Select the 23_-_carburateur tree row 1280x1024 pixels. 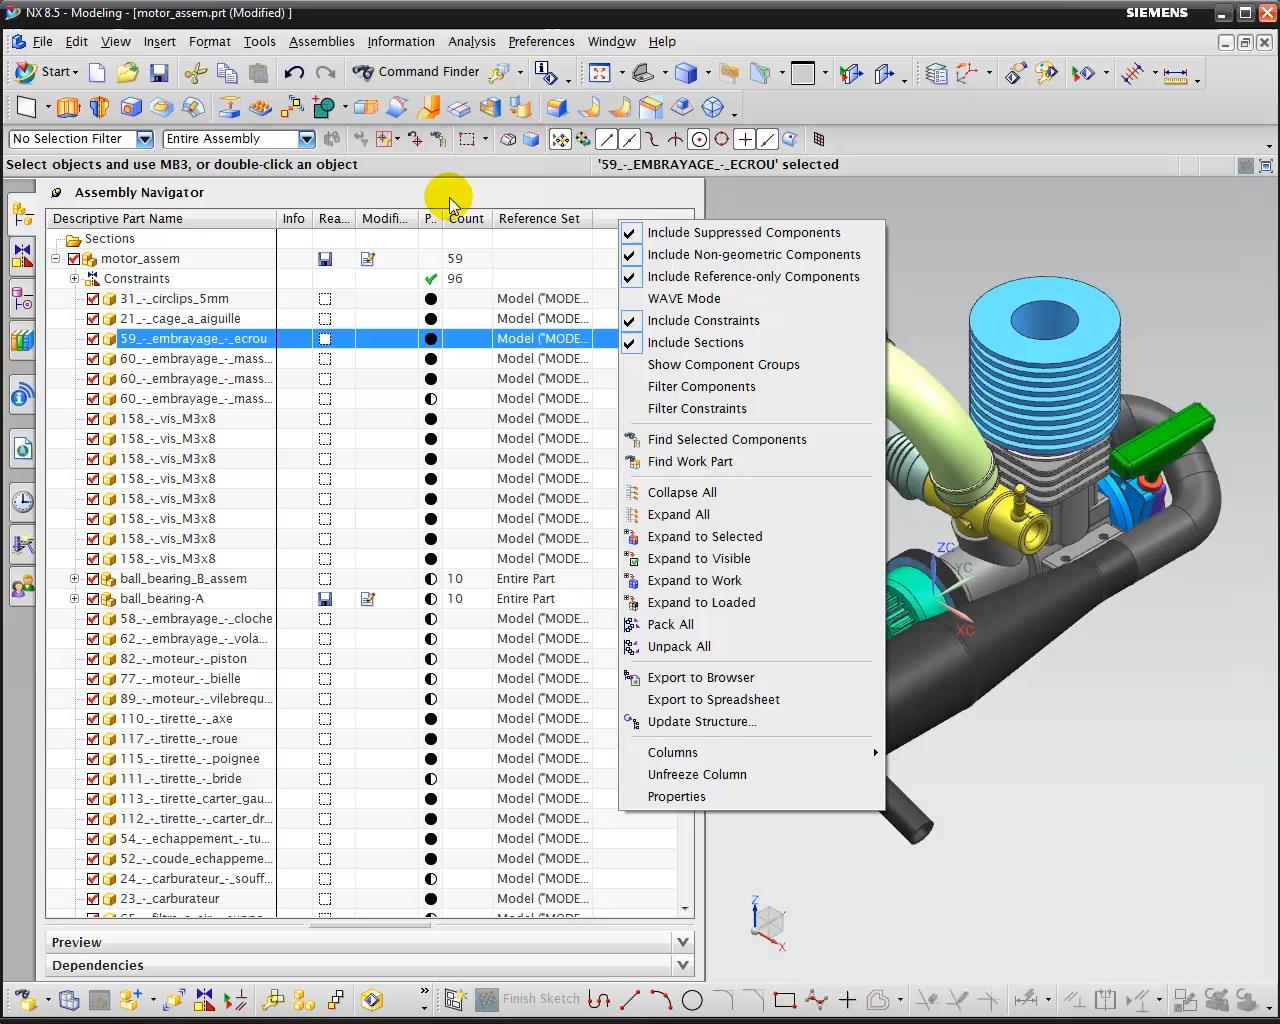point(170,899)
